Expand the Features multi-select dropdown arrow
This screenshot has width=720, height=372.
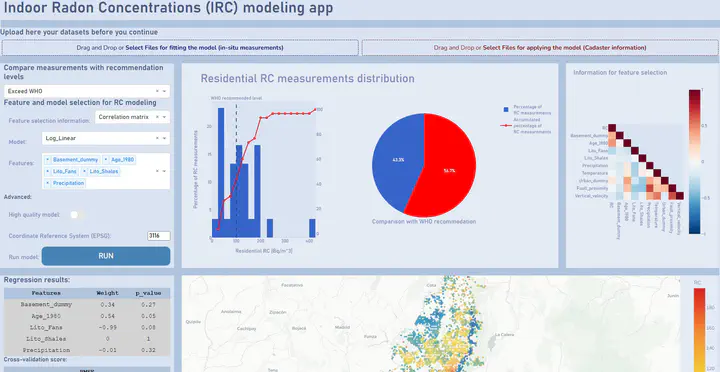[x=164, y=171]
